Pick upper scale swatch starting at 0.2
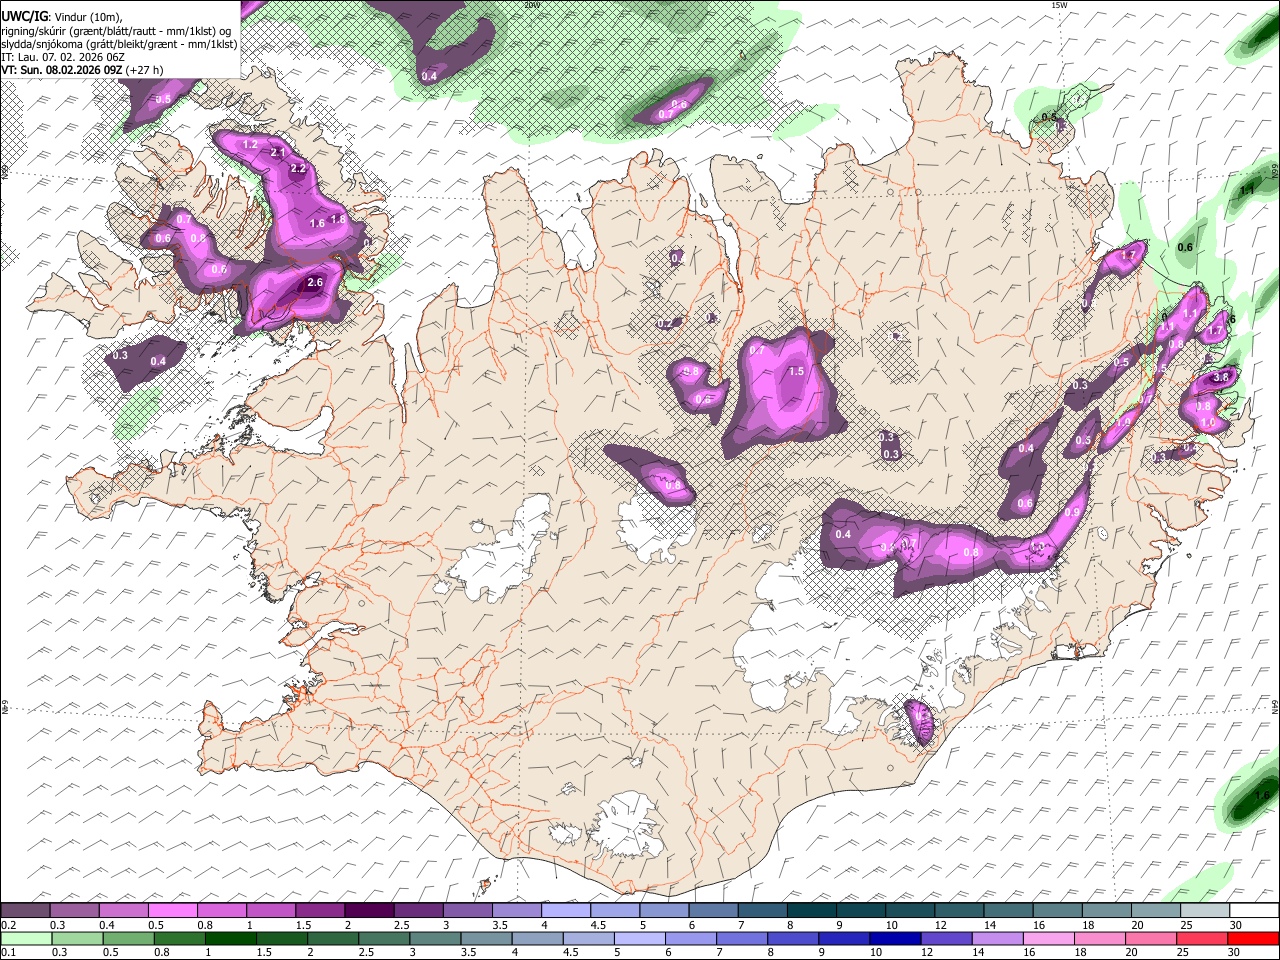1280x960 pixels. coord(25,910)
